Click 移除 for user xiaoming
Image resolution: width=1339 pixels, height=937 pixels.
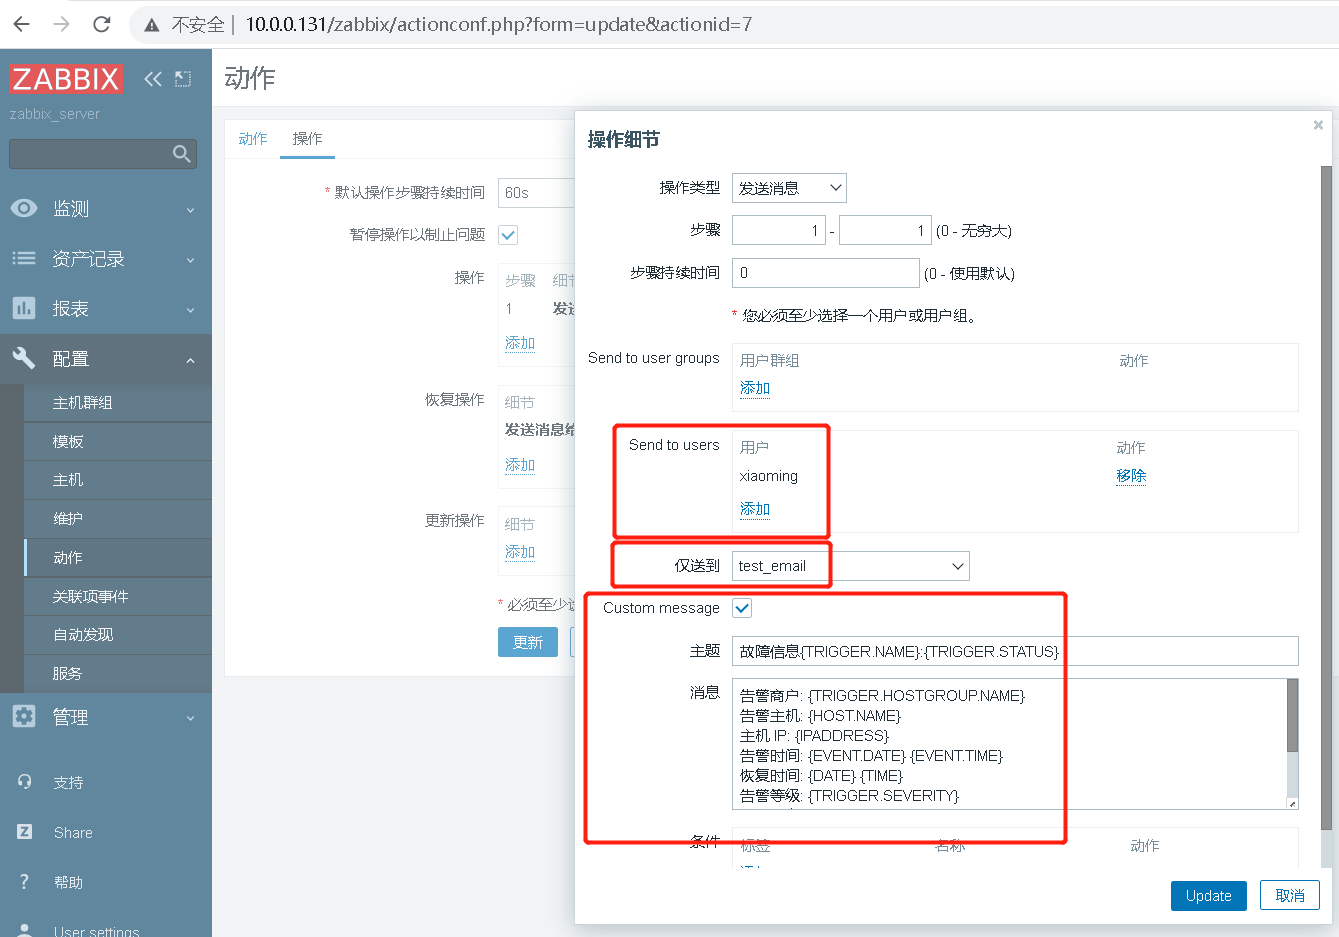1131,476
